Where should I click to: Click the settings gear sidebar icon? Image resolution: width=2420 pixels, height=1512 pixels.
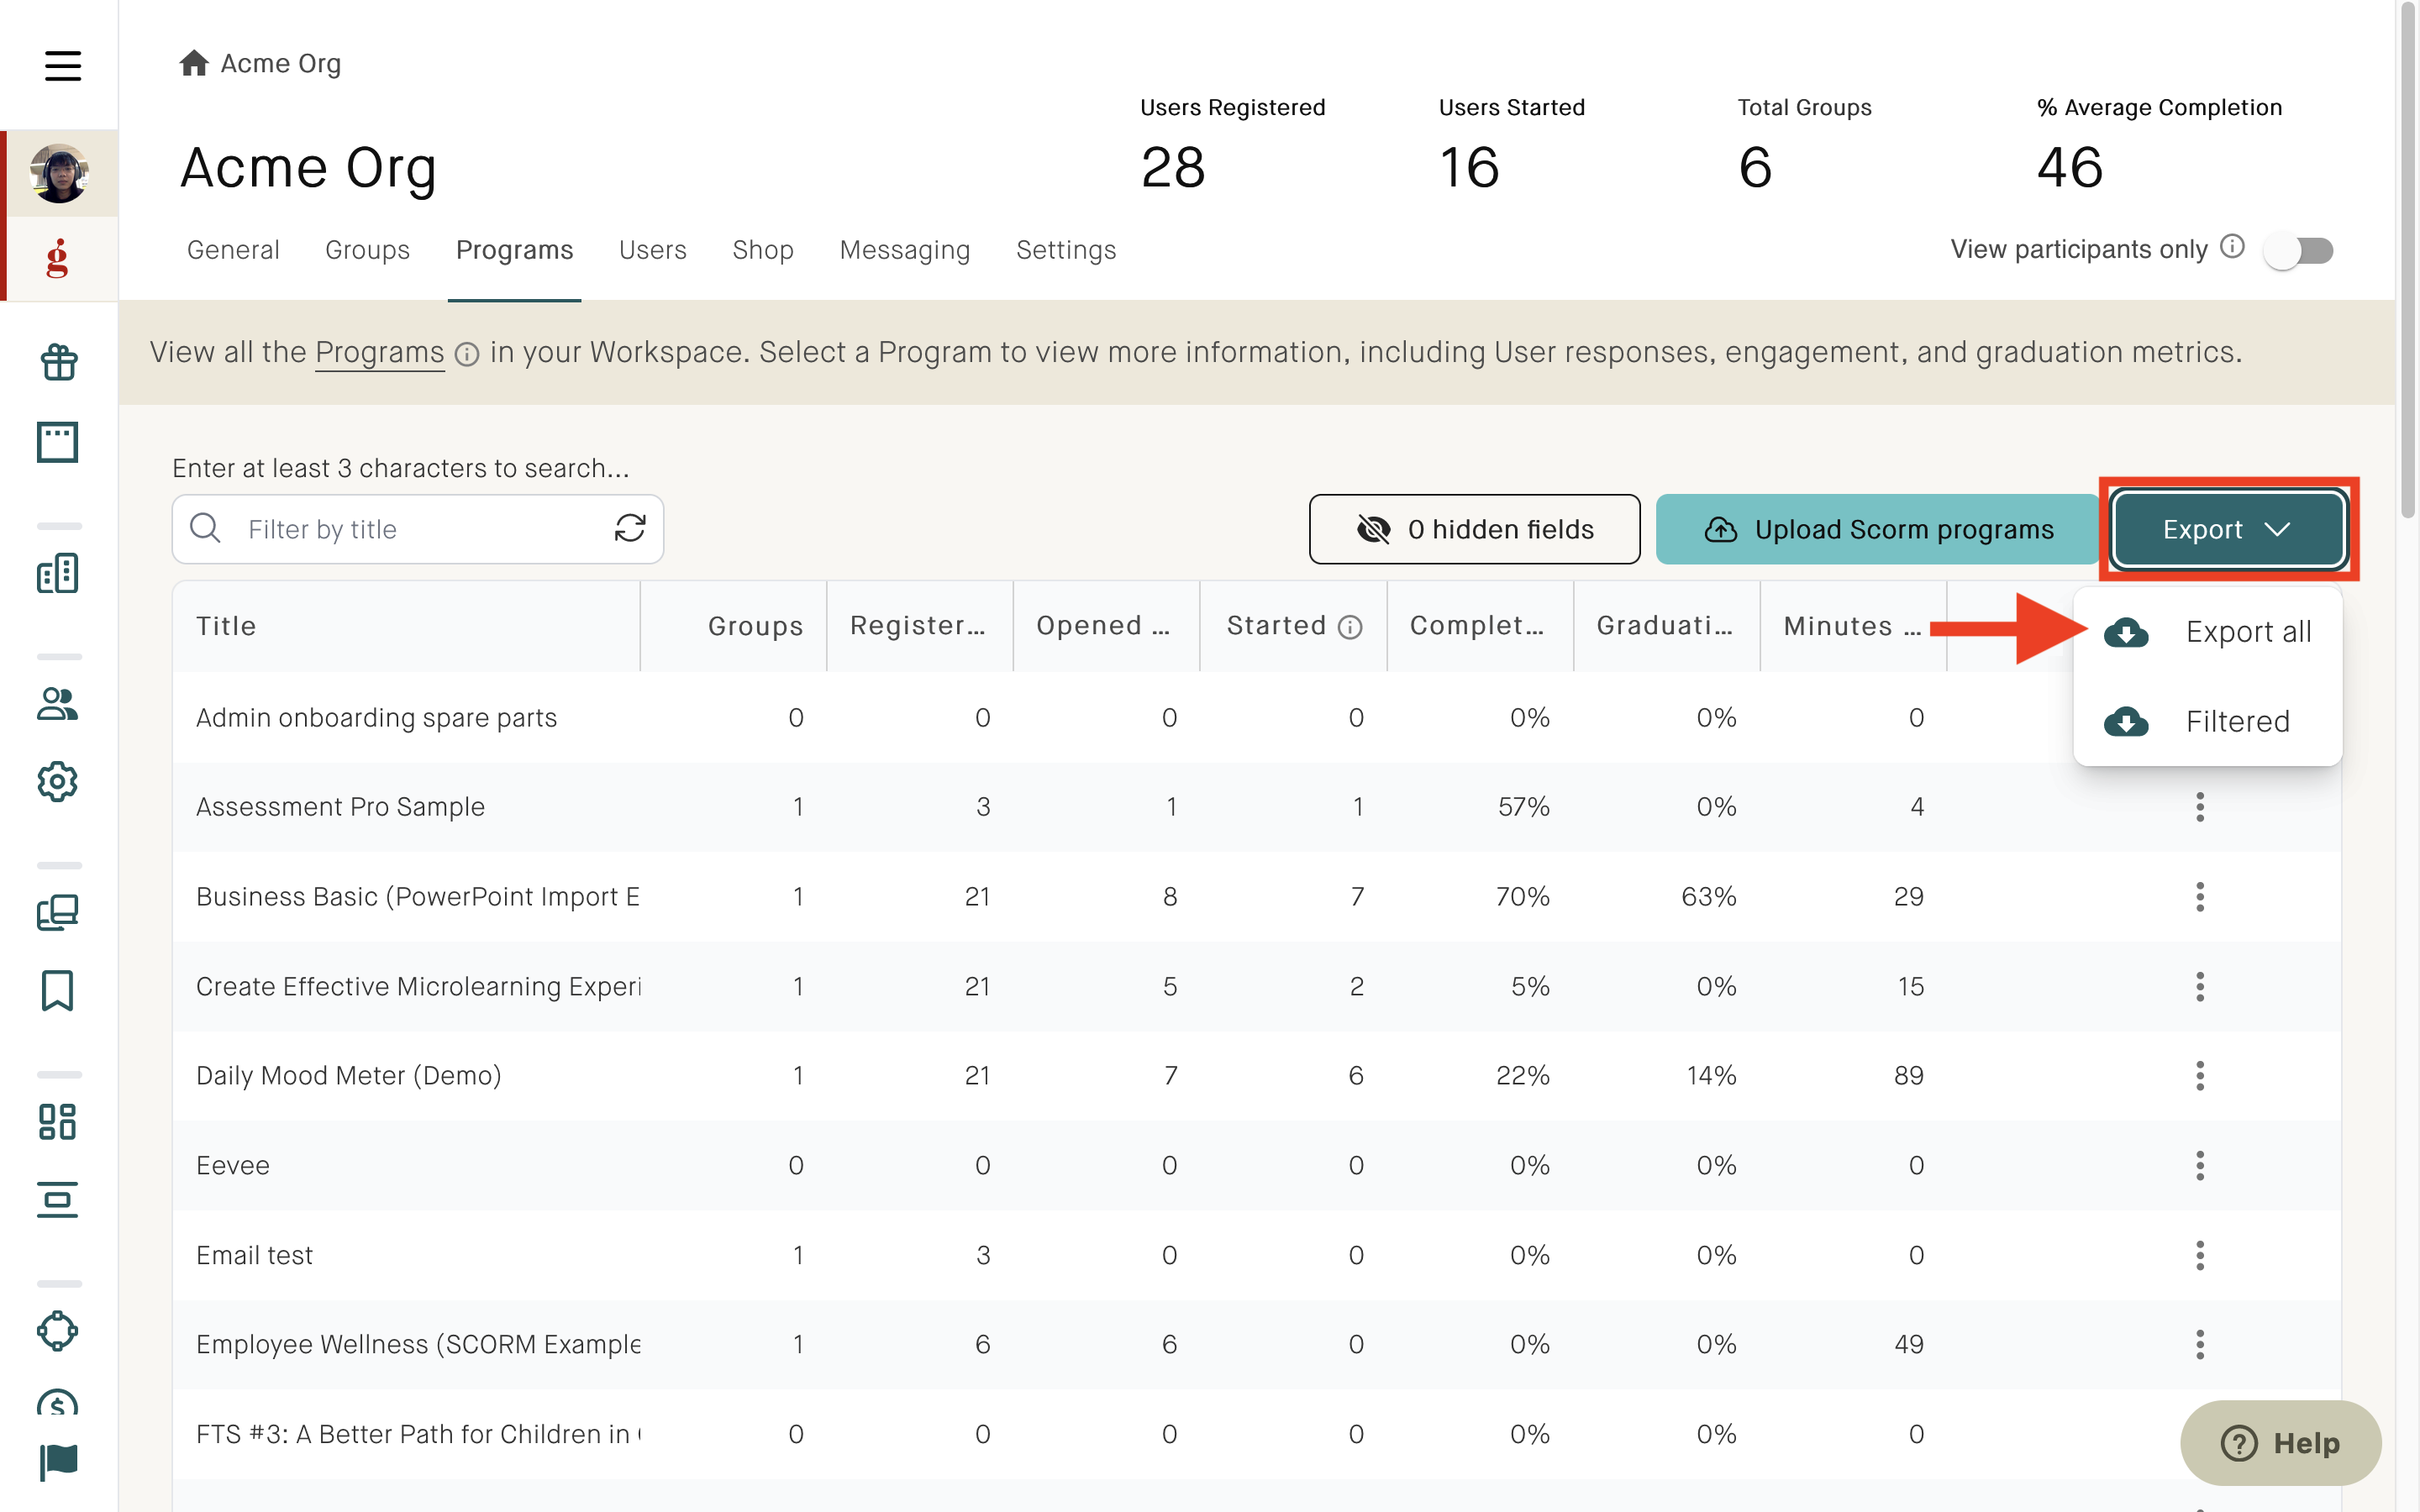tap(58, 781)
